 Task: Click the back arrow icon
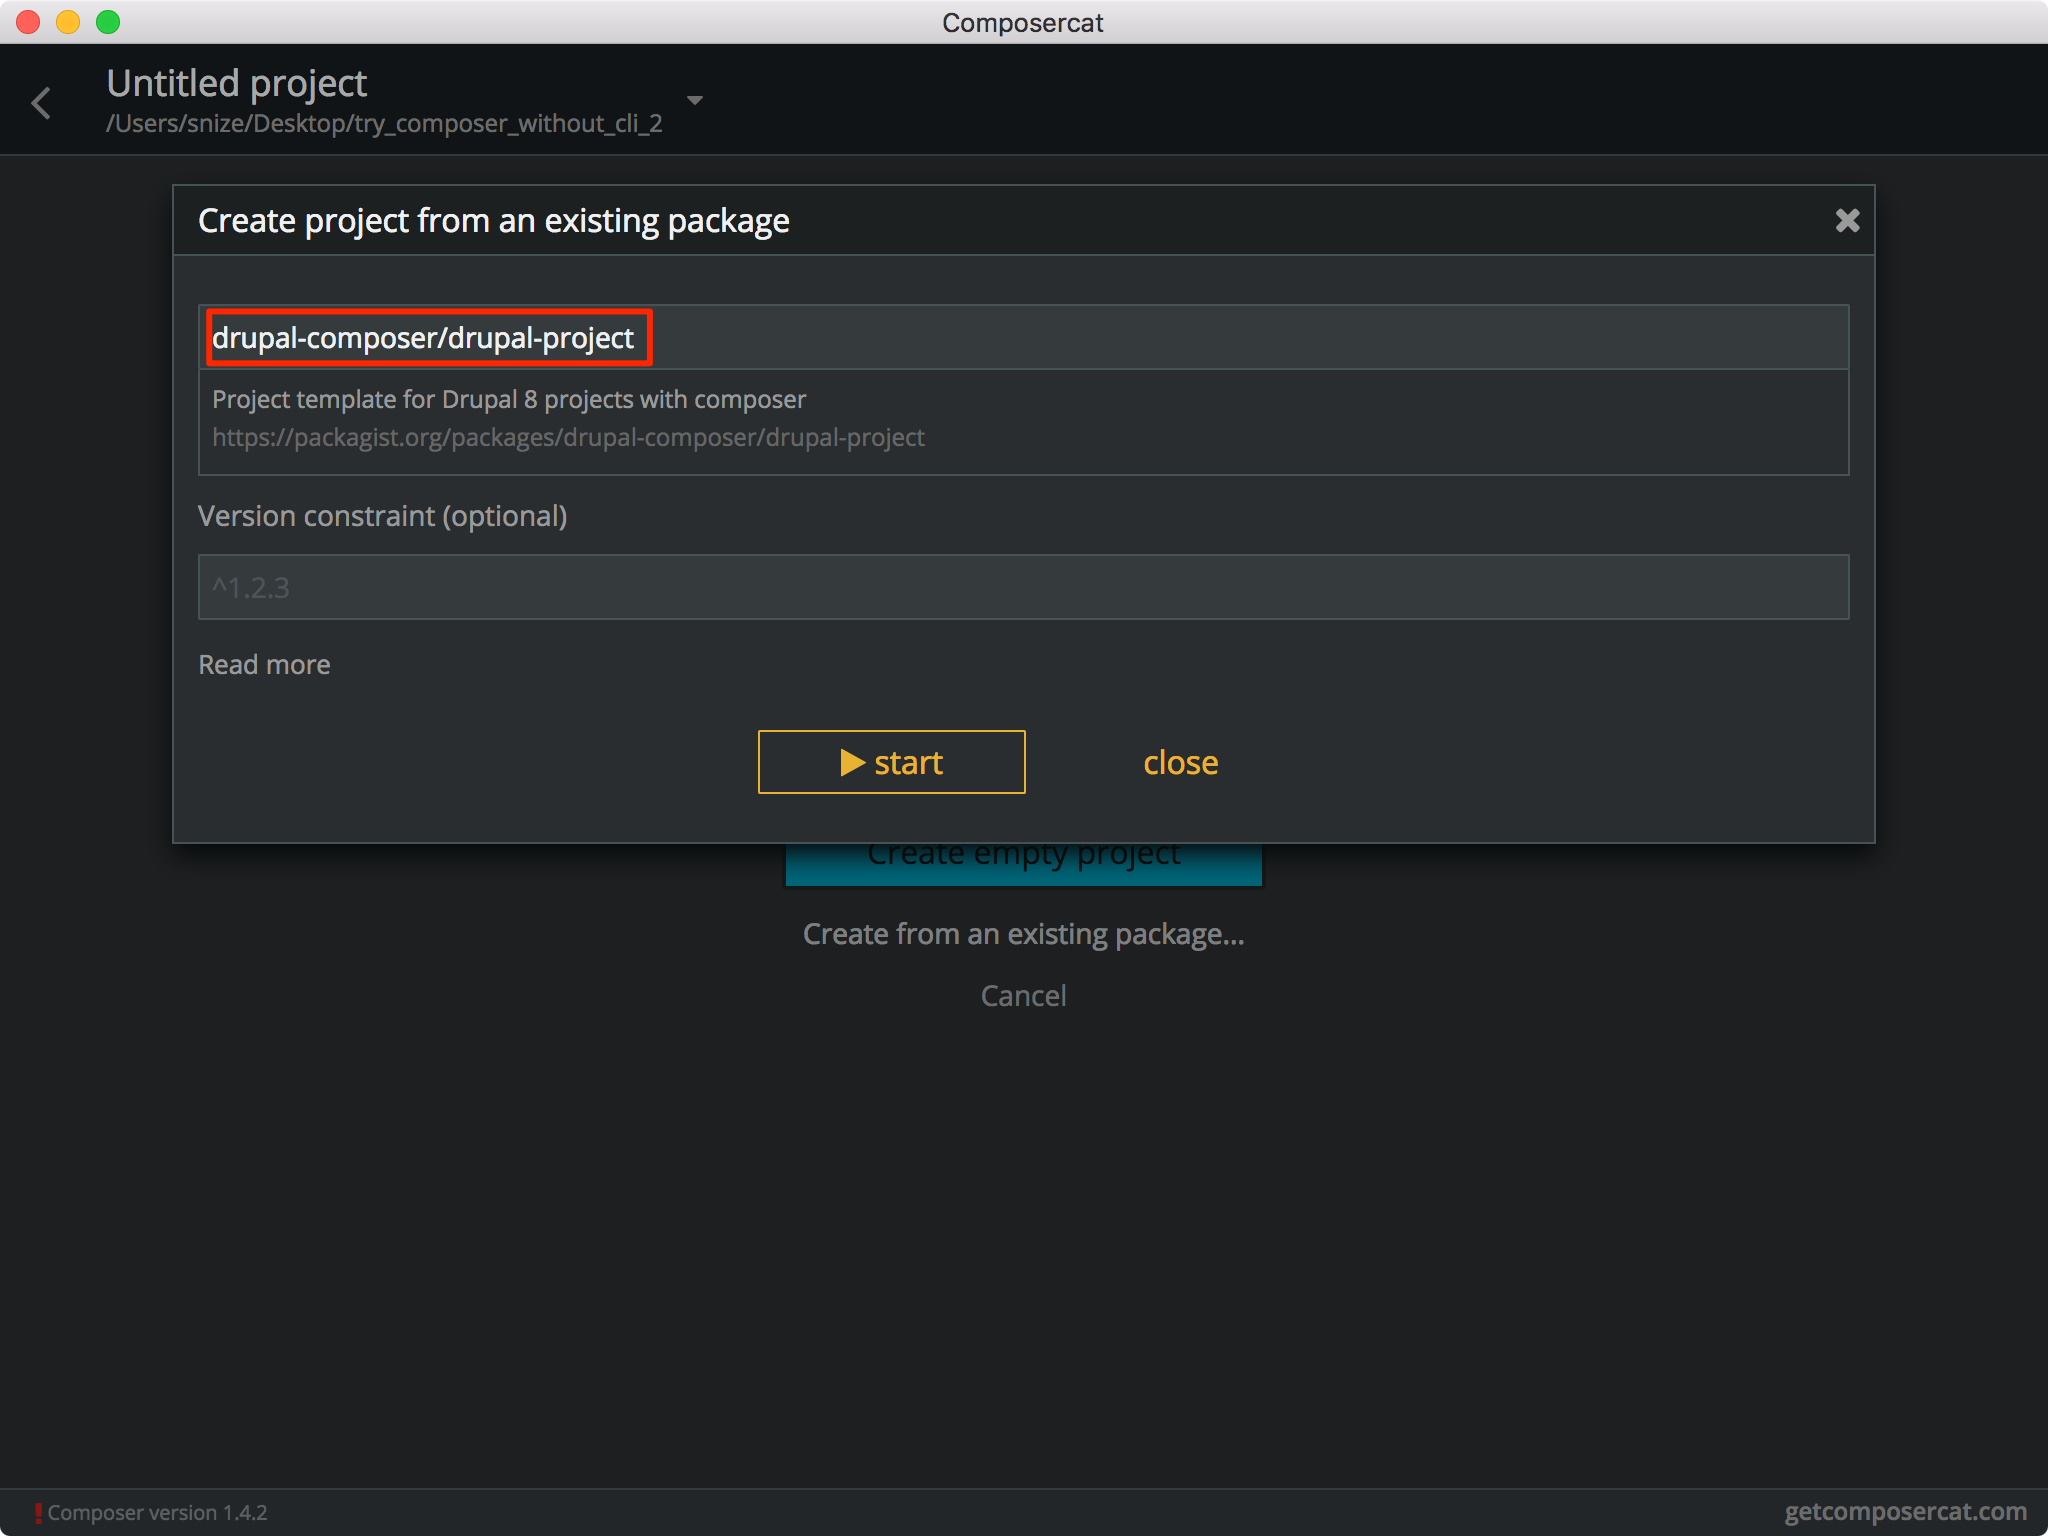[x=41, y=102]
